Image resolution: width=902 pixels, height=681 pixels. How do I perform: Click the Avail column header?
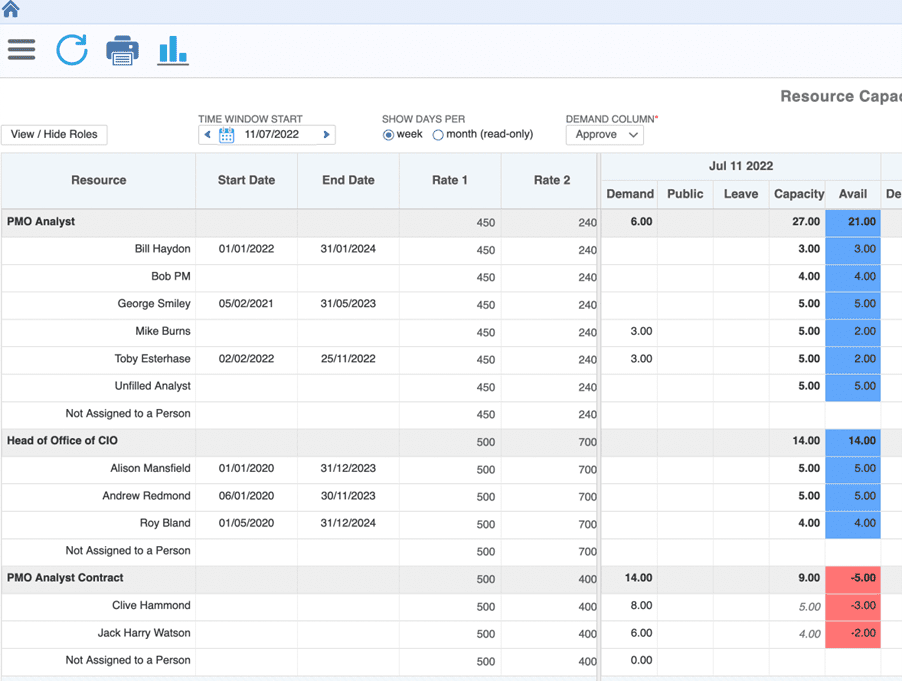(x=853, y=194)
